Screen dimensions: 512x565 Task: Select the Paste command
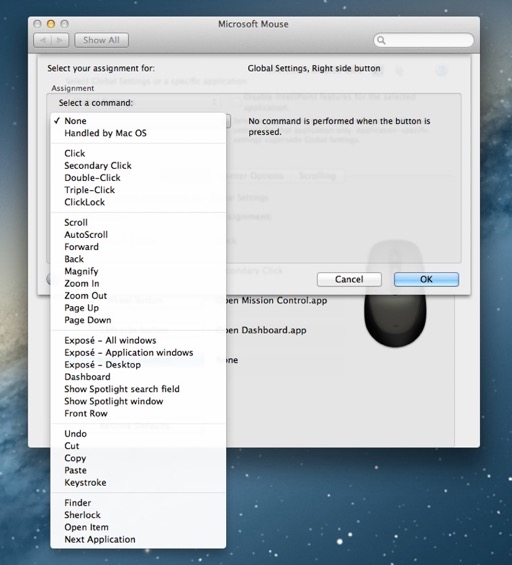138,471
